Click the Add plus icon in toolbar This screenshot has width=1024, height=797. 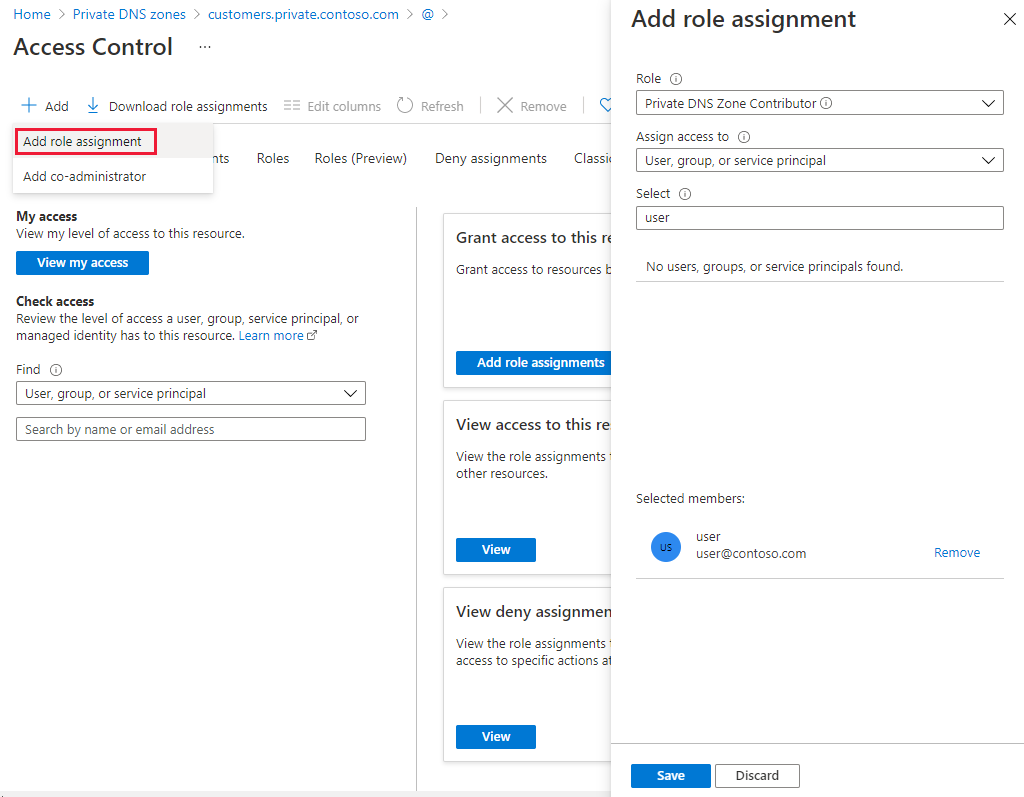(x=29, y=106)
